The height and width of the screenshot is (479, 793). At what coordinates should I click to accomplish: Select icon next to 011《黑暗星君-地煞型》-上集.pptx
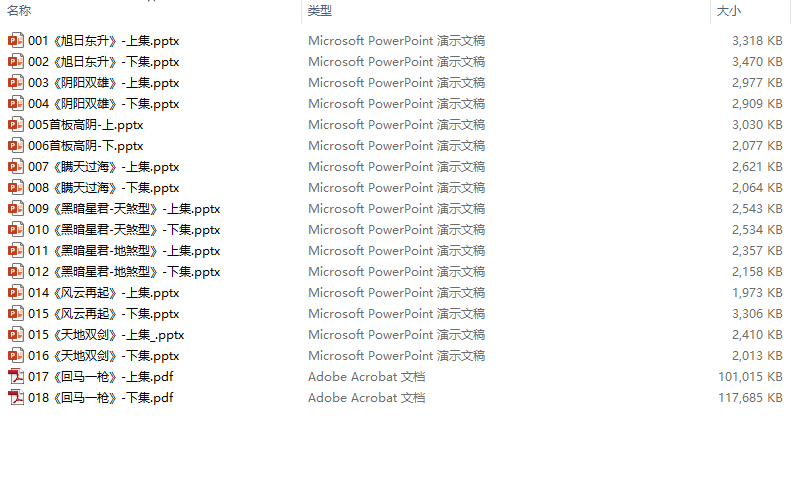(x=16, y=250)
